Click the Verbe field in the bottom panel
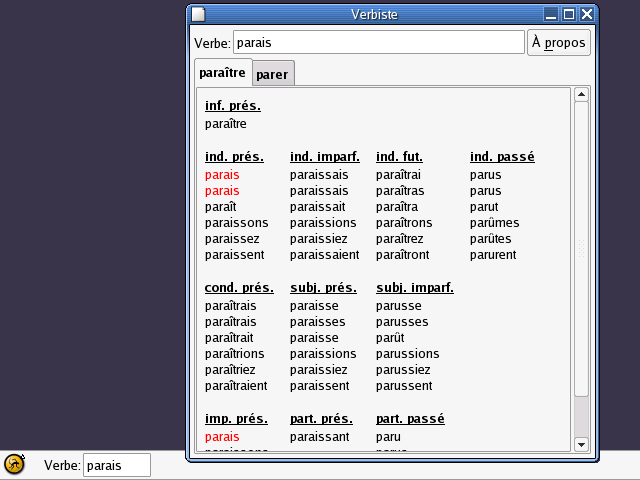Screen dimensions: 640x480 (117, 465)
